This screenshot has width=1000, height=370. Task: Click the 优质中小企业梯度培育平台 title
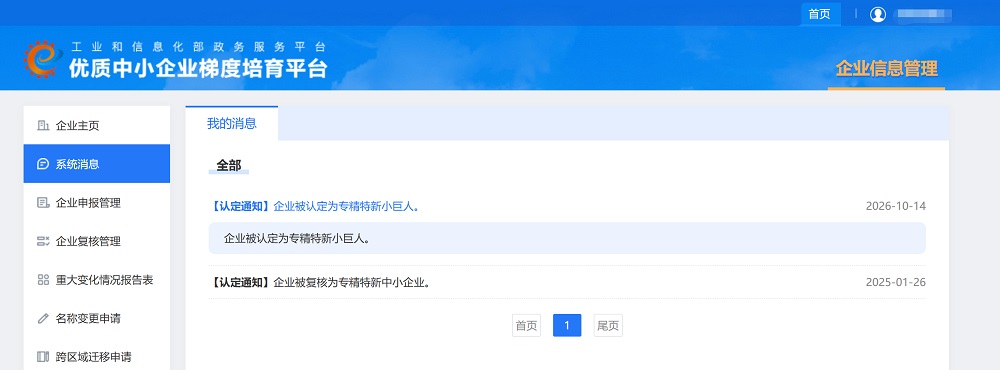(199, 68)
